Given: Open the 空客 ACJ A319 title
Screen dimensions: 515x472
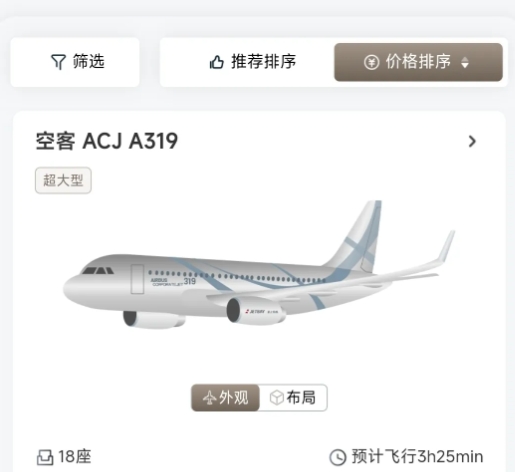Looking at the screenshot, I should [x=107, y=141].
